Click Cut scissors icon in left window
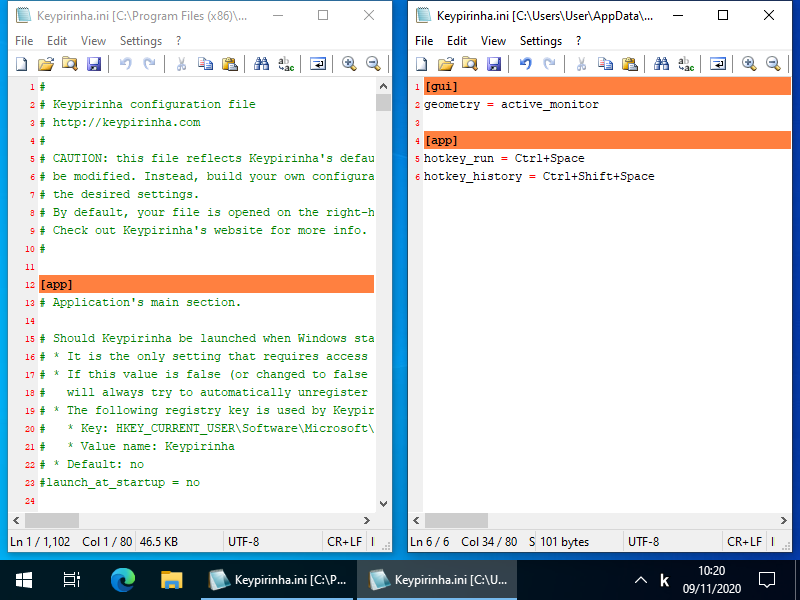Viewport: 800px width, 600px height. (181, 64)
